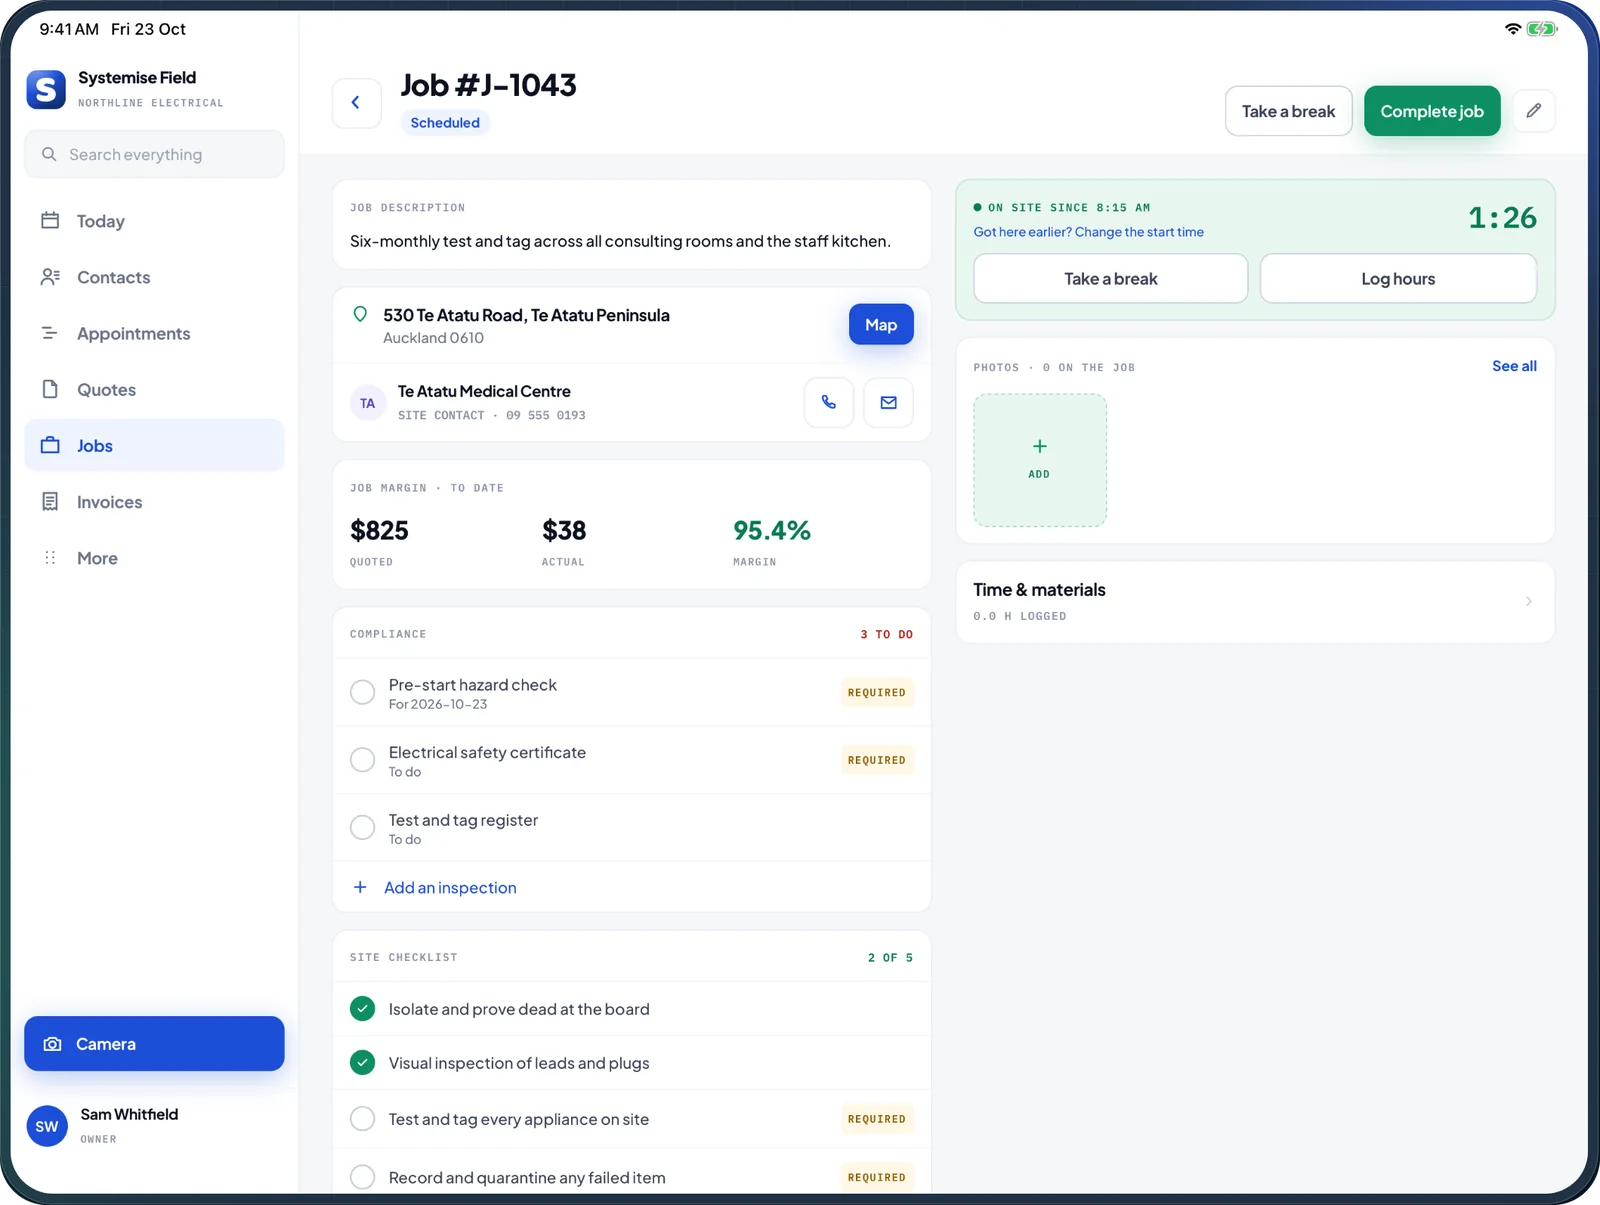Click the battery indicator in the status bar
This screenshot has width=1600, height=1205.
(x=1542, y=29)
